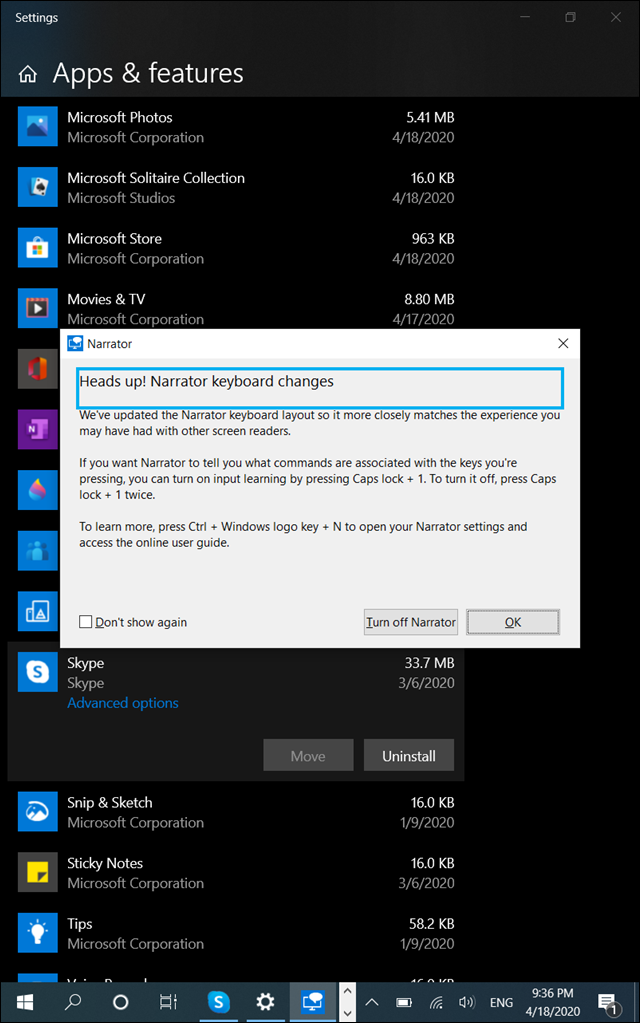Select the People app icon in list
Viewport: 640px width, 1023px height.
pyautogui.click(x=37, y=551)
